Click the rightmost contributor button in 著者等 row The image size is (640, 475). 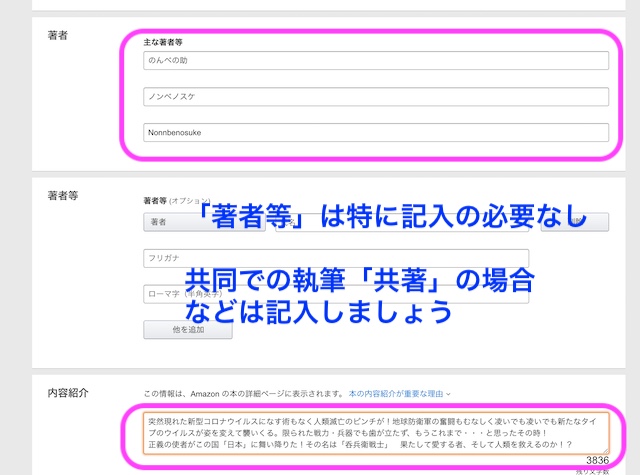pos(576,222)
